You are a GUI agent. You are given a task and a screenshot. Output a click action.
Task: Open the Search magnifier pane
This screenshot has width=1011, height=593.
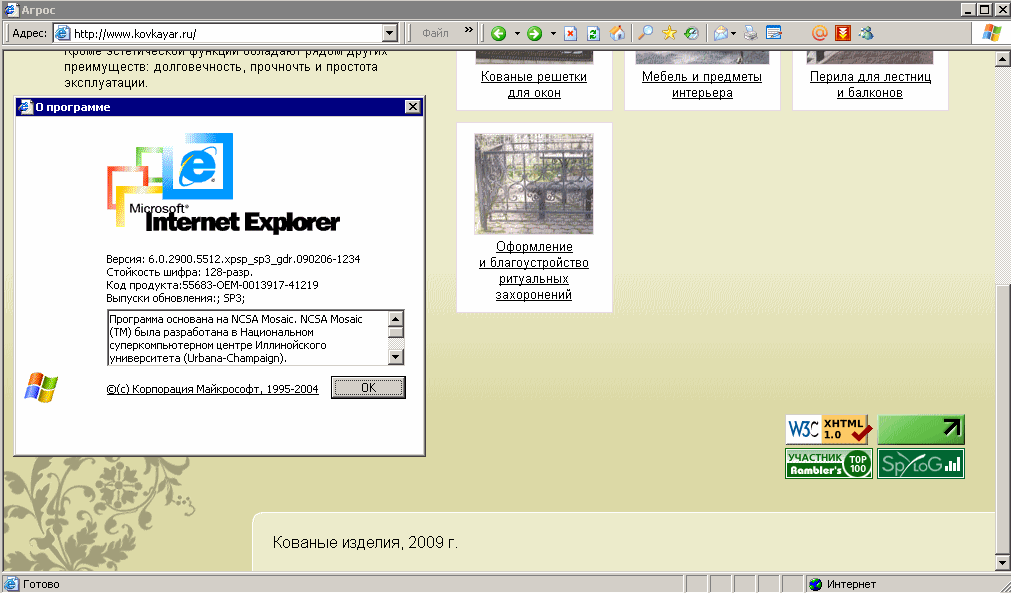pyautogui.click(x=645, y=33)
